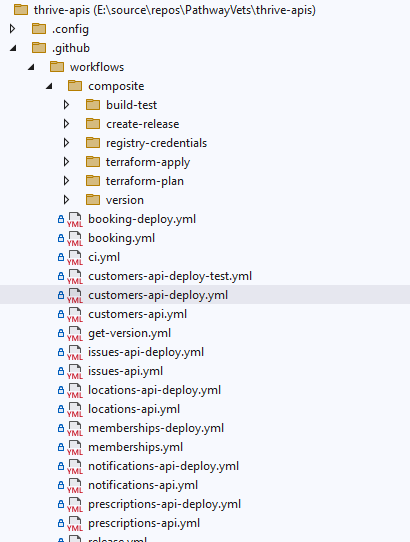This screenshot has width=410, height=542.
Task: Expand the build-test folder arrow
Action: [x=66, y=105]
